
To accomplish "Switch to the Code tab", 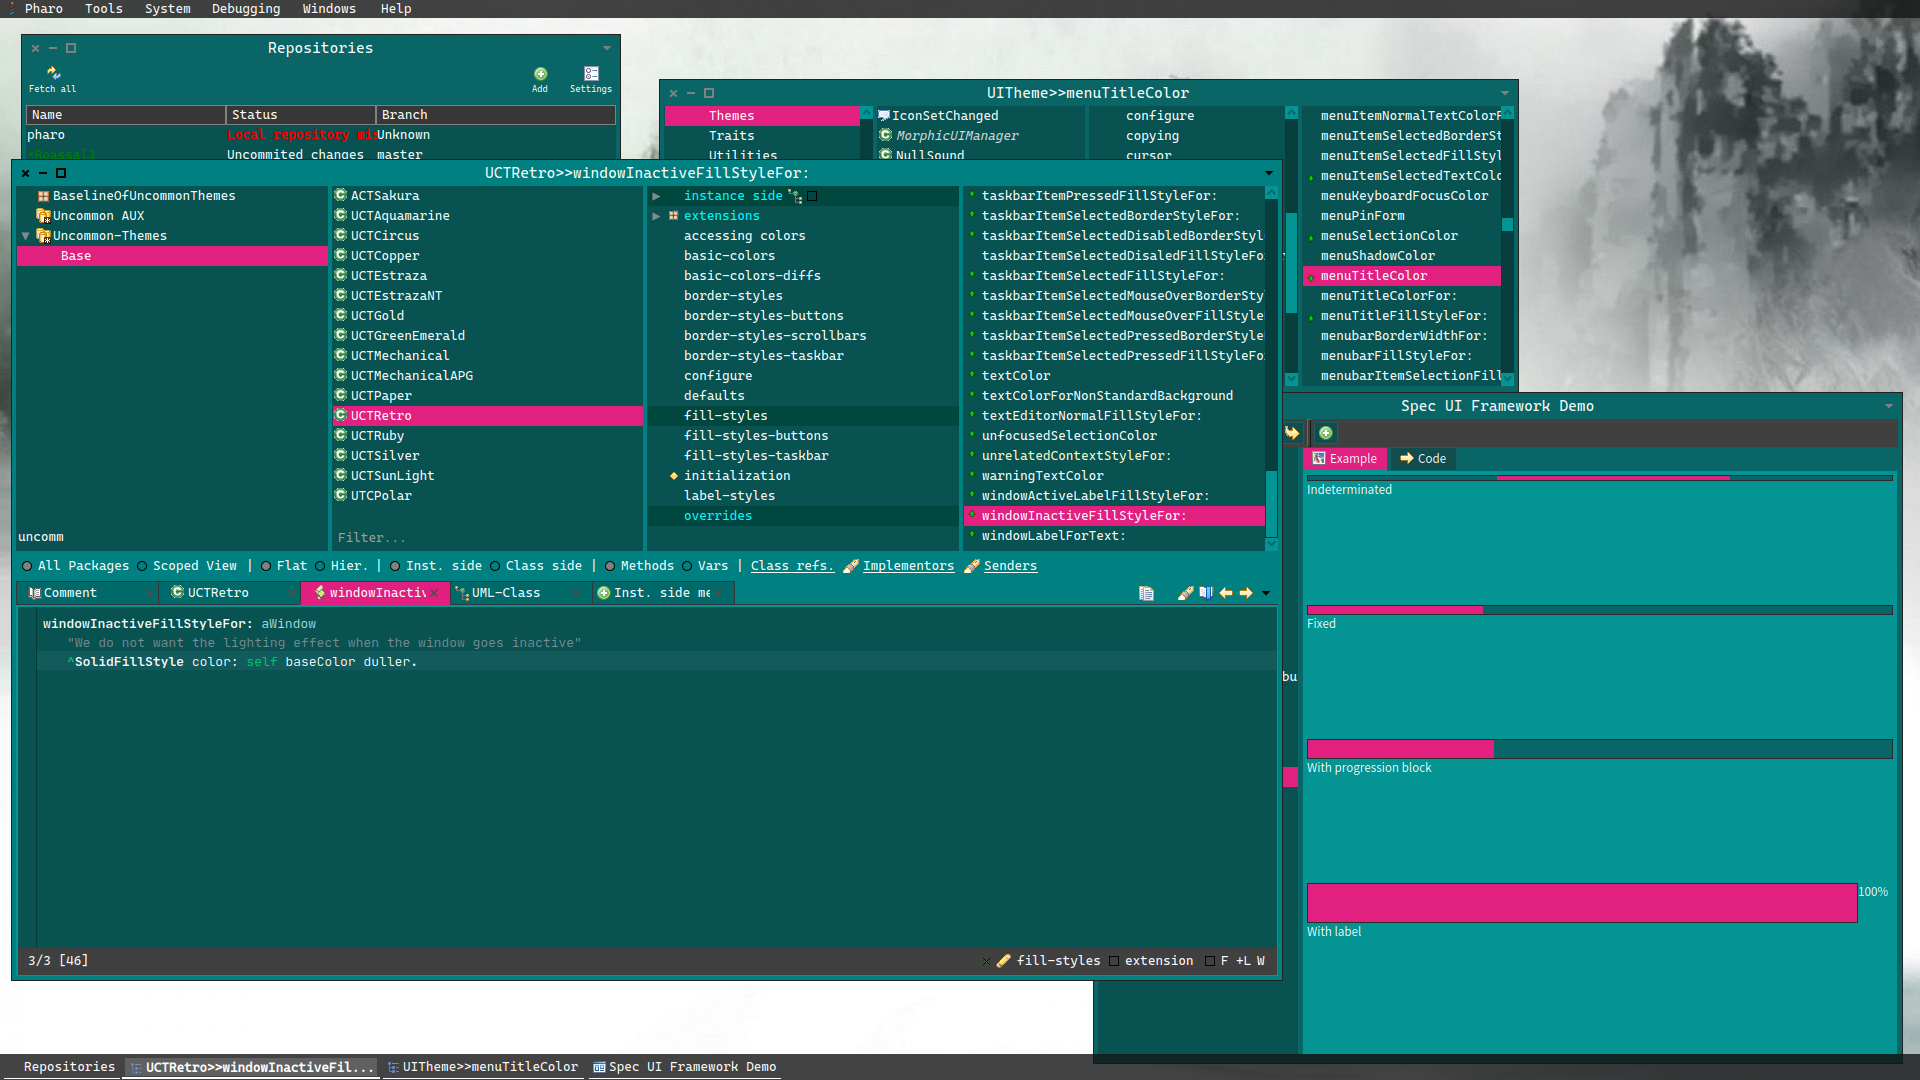I will point(1423,459).
